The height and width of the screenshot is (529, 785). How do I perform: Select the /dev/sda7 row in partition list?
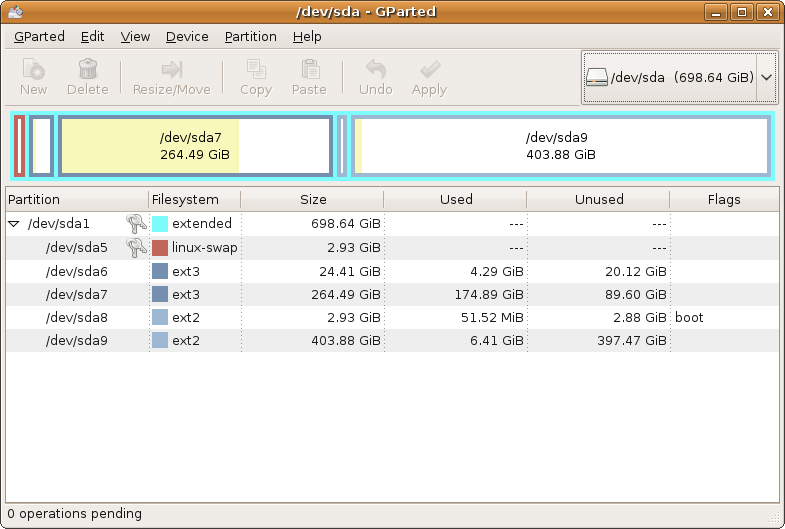coord(392,294)
